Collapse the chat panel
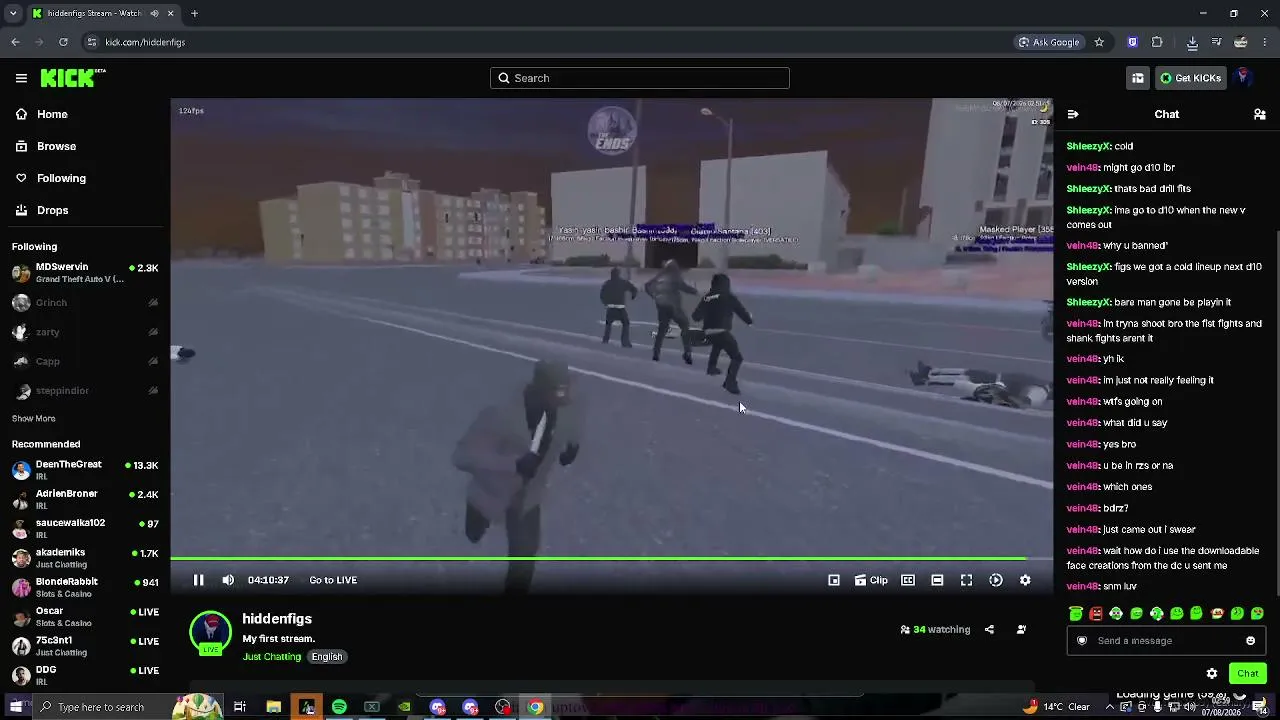 (1073, 114)
